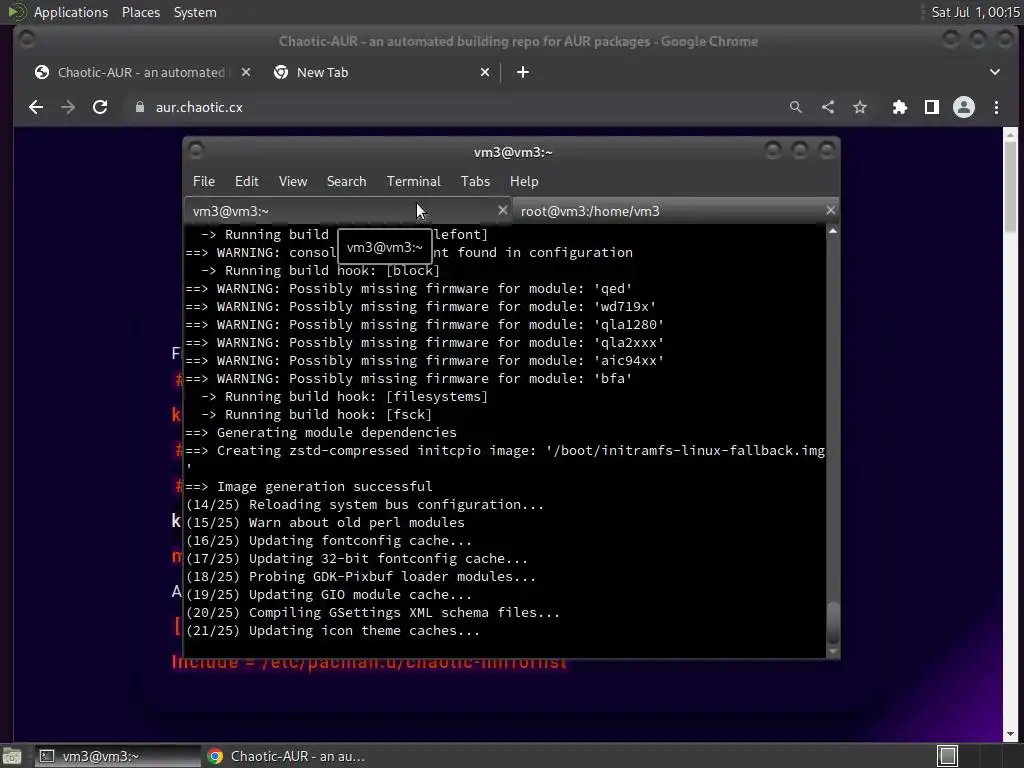
Task: Close the Chaotic-AUR browser tab
Action: pos(246,72)
